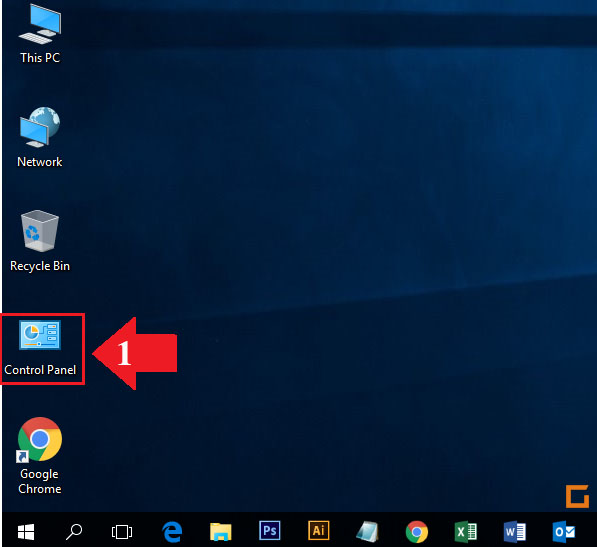This screenshot has width=597, height=547.
Task: Launch Photoshop from the taskbar
Action: coord(270,531)
